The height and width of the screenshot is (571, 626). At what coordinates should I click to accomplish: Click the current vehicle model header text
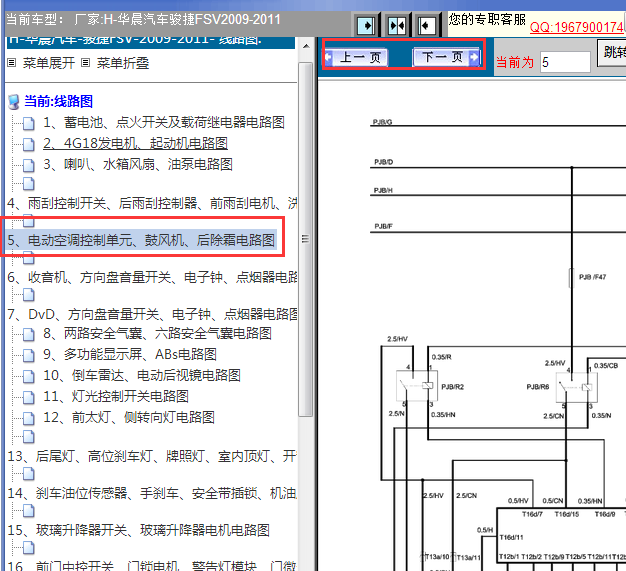[143, 20]
